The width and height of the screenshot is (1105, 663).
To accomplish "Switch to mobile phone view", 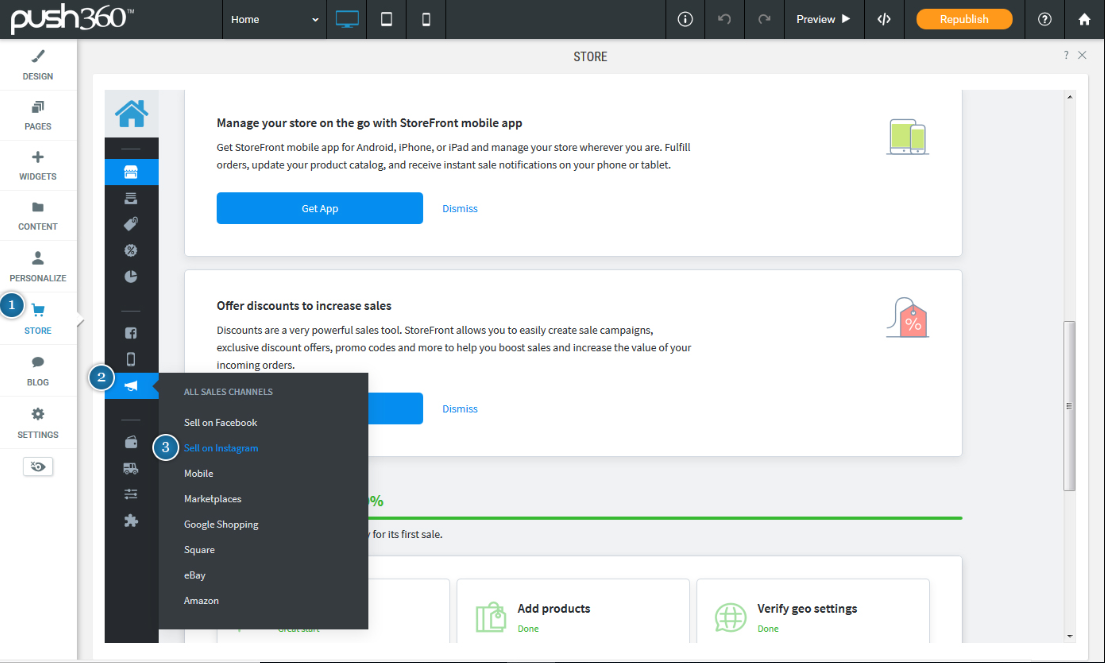I will [x=426, y=19].
